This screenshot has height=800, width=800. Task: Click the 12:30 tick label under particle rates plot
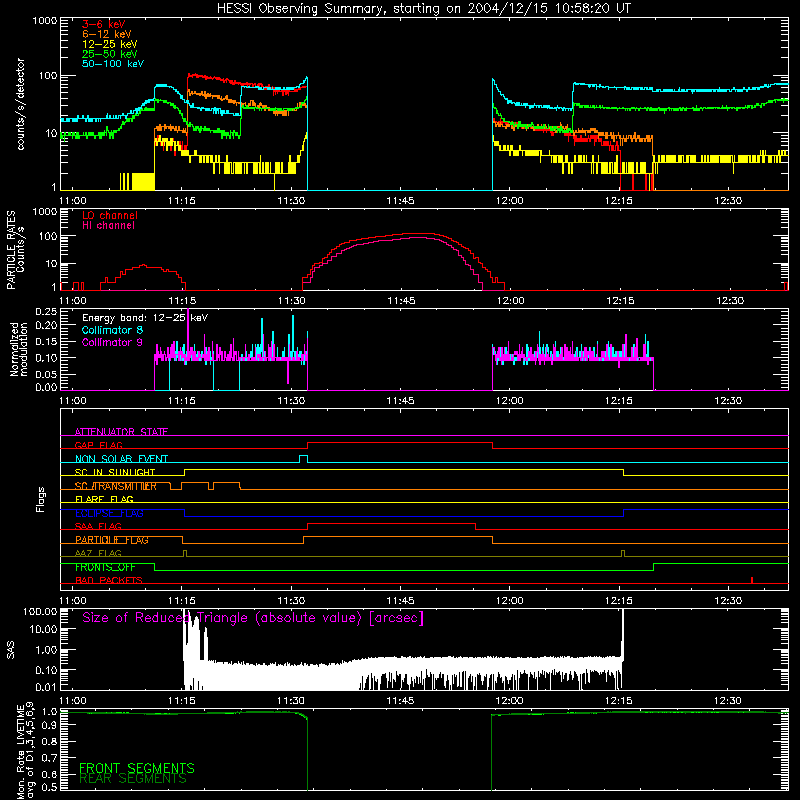pos(729,301)
